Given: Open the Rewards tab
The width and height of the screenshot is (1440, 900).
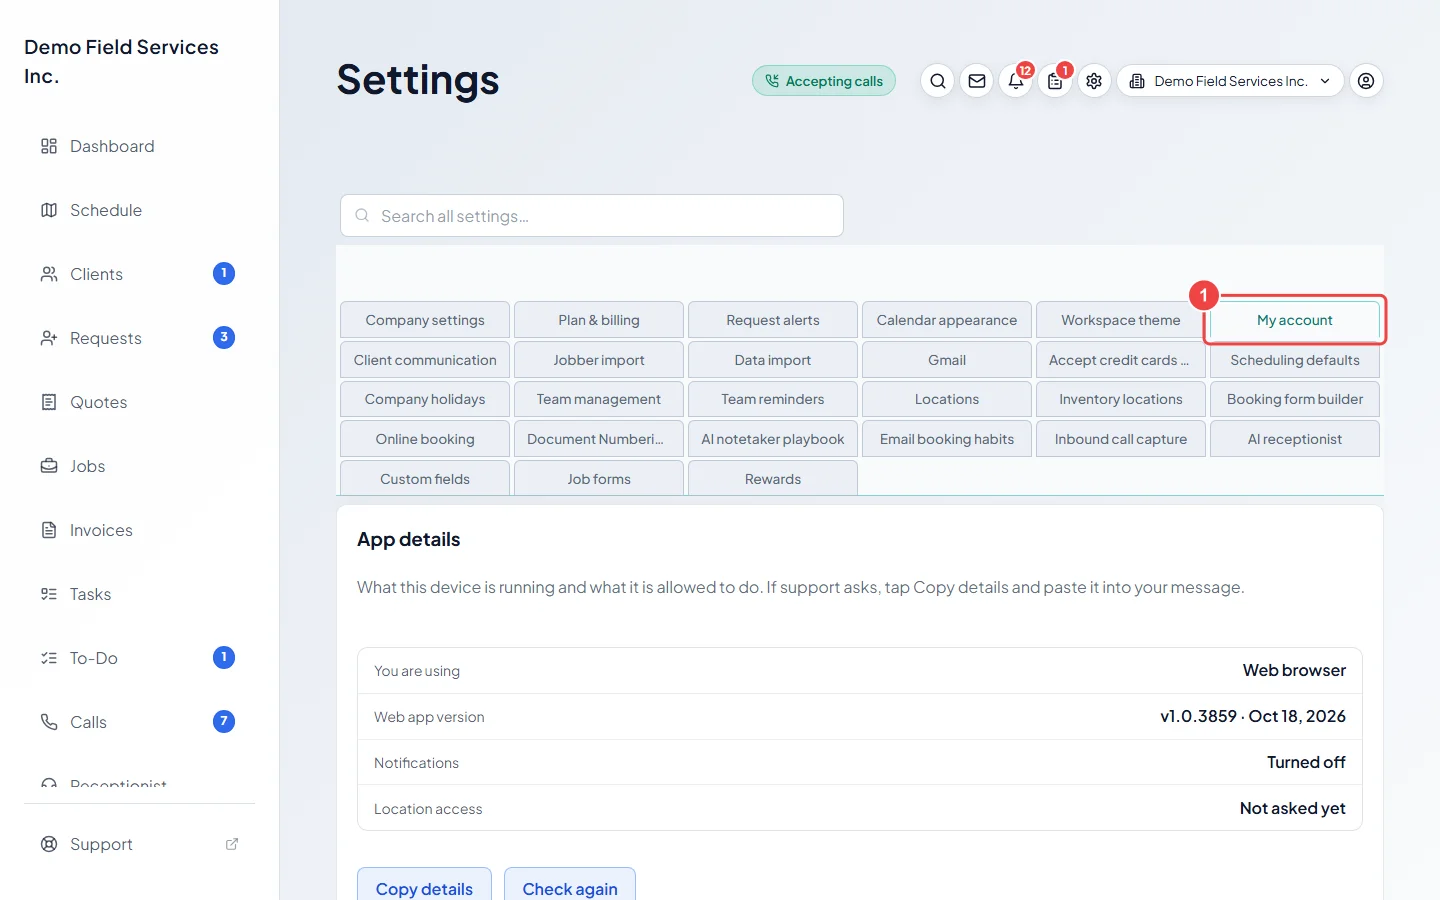Looking at the screenshot, I should coord(773,479).
